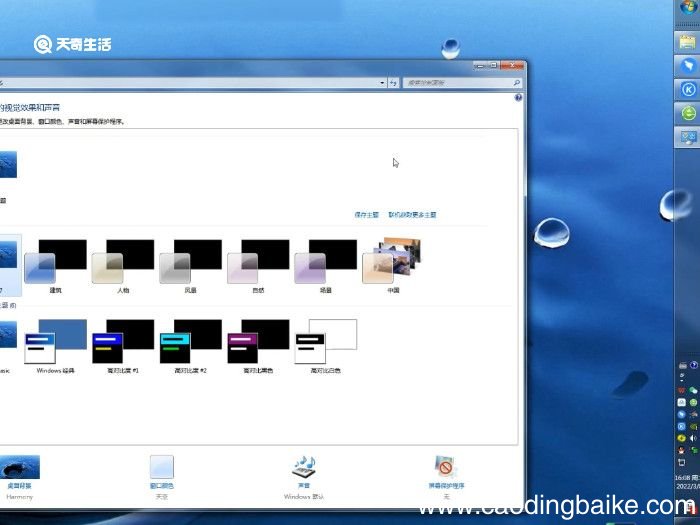Open the K music player taskbar icon
Screen dimensions: 700x525
pyautogui.click(x=688, y=89)
